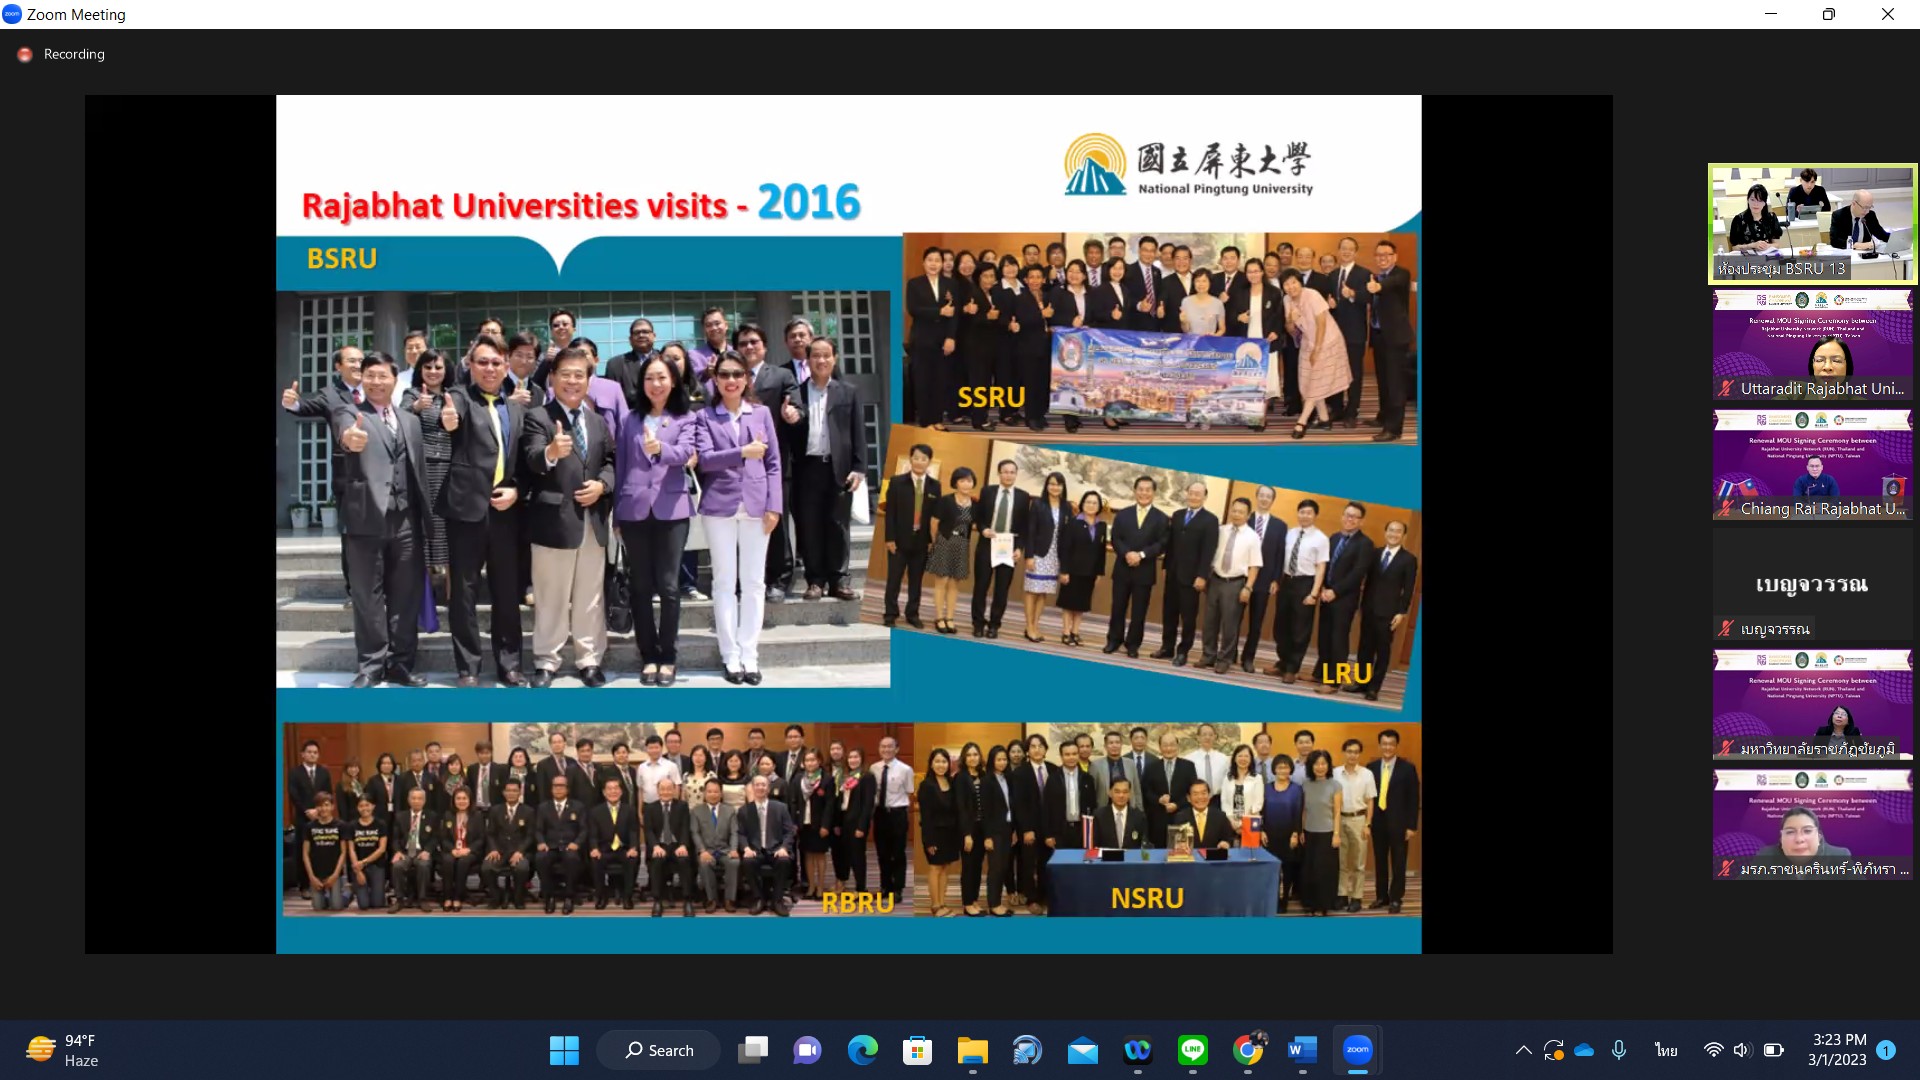
Task: Toggle the system microphone tray icon
Action: (1619, 1050)
